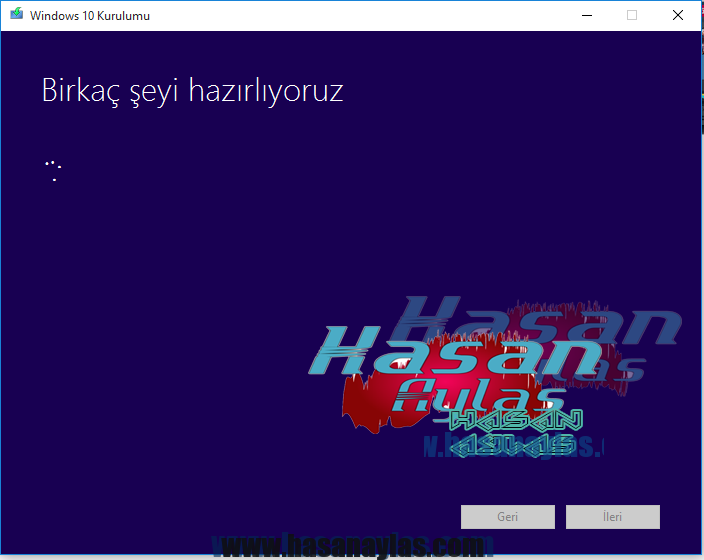The image size is (704, 560).
Task: Maximize the Windows 10 Kurulumu window
Action: point(632,15)
